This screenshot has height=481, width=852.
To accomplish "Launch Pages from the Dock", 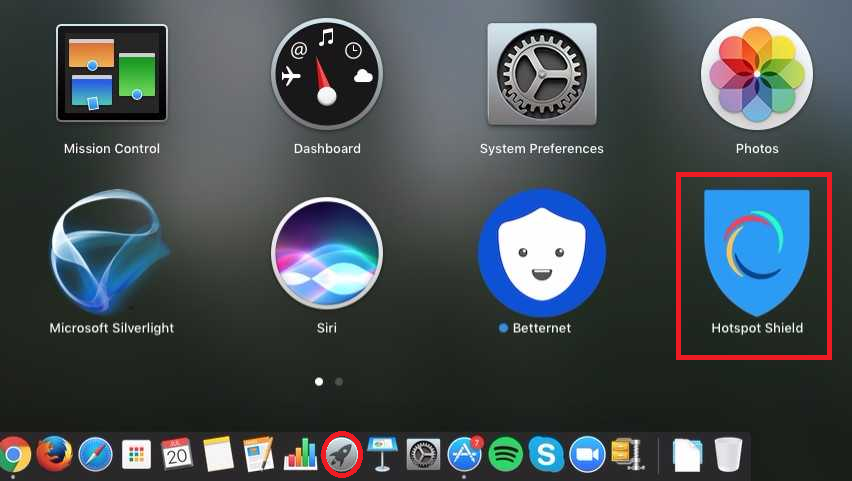I will coord(259,454).
